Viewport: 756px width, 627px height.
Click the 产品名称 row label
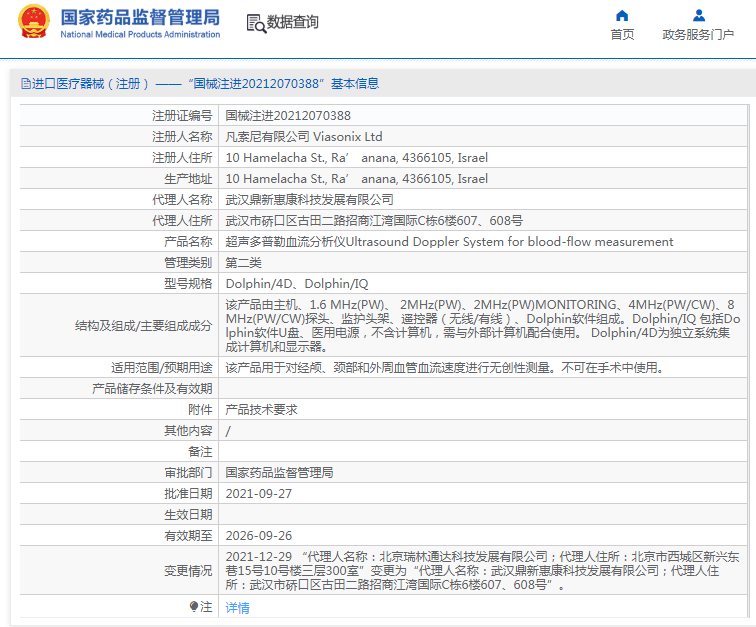188,242
